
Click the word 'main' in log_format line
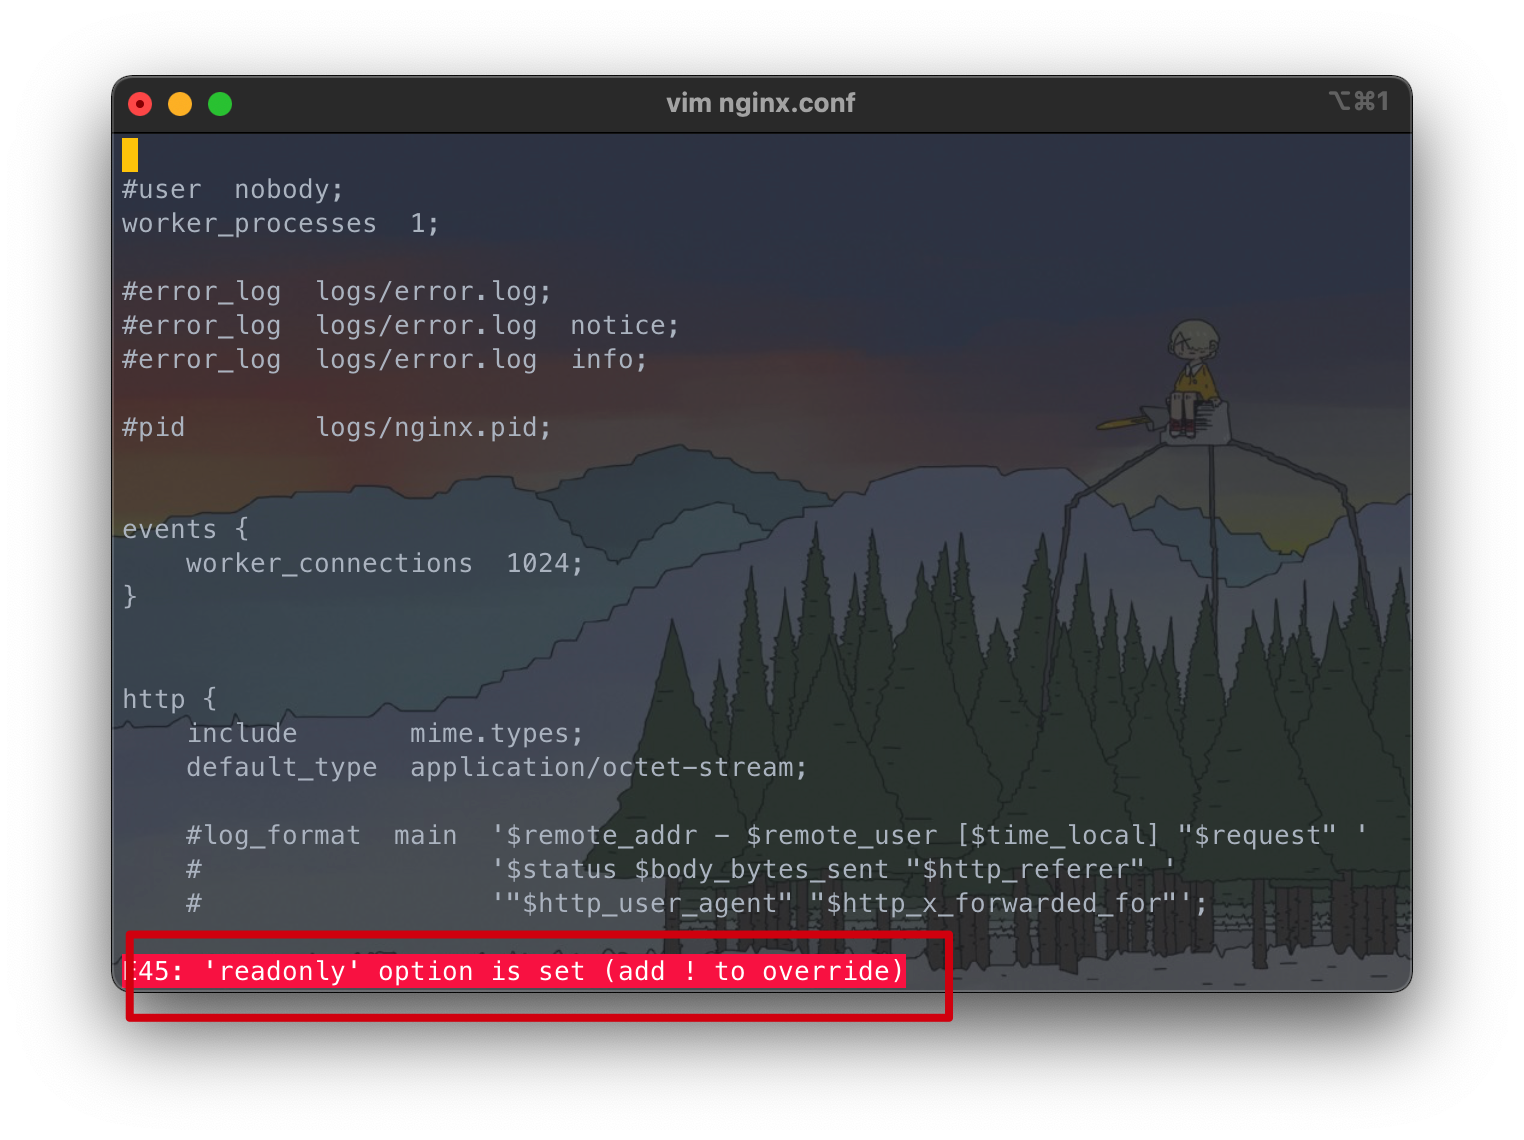pyautogui.click(x=425, y=835)
